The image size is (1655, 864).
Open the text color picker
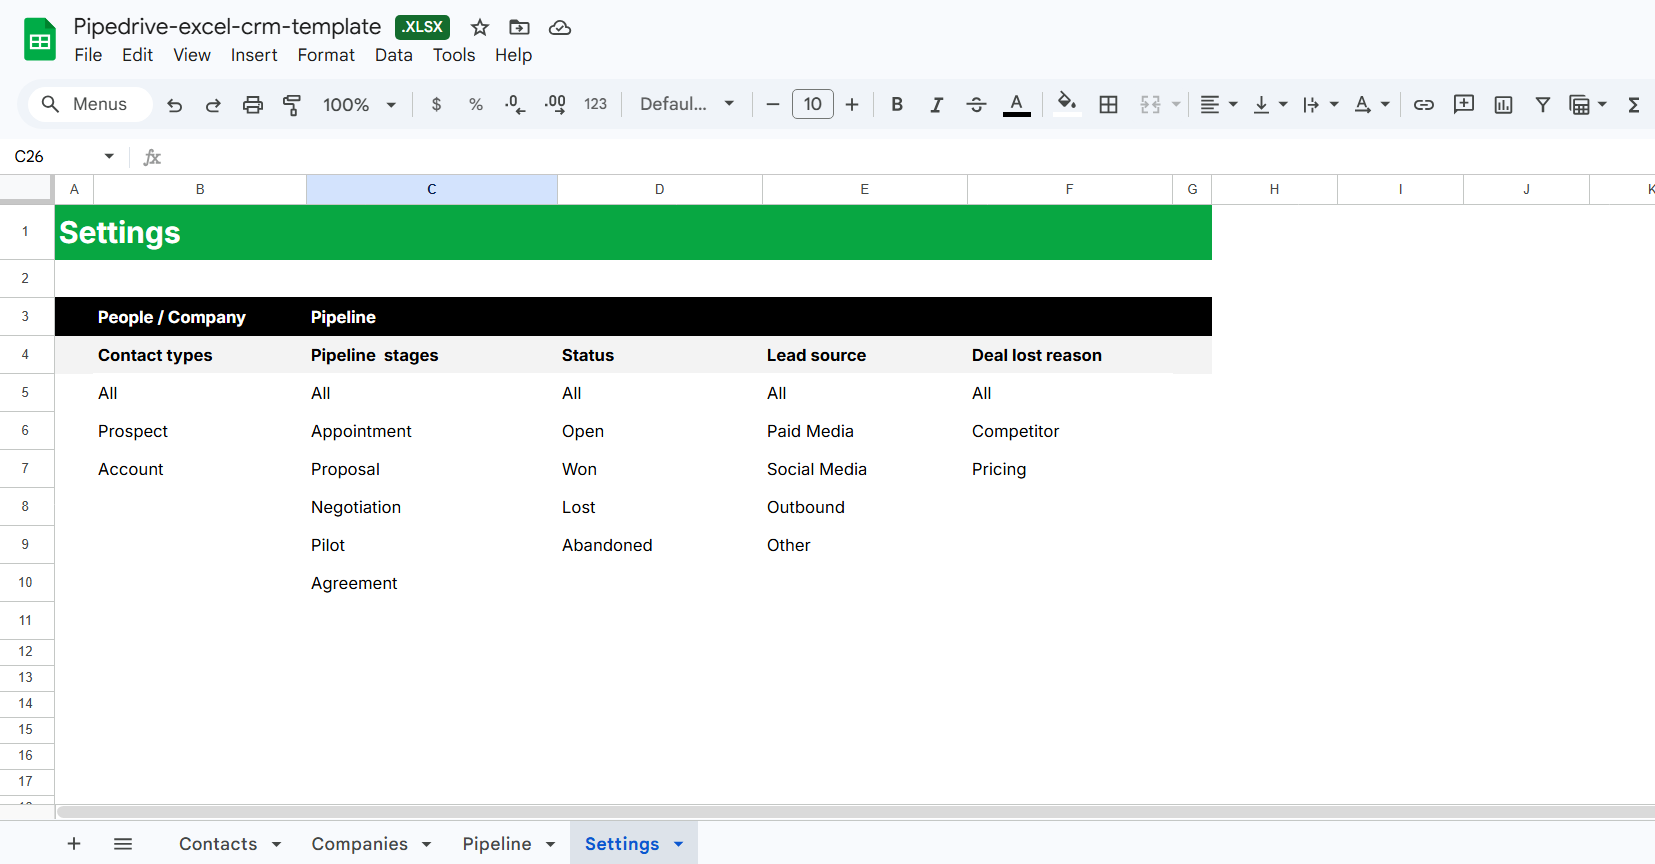click(1017, 104)
